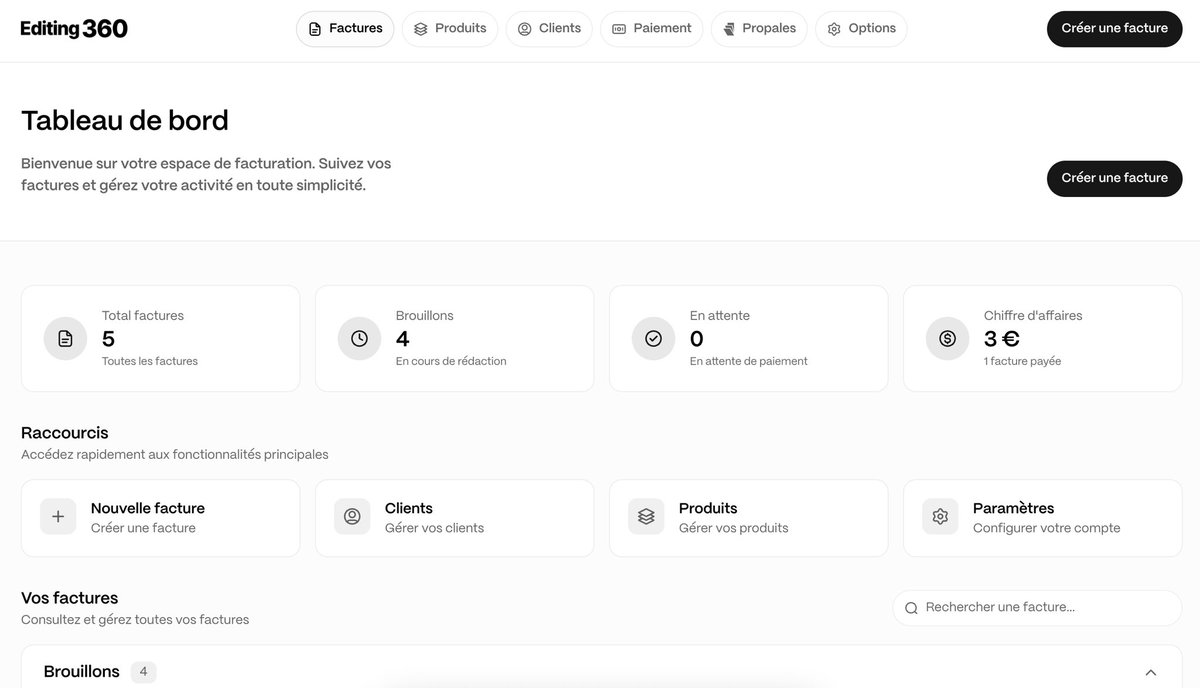Image resolution: width=1200 pixels, height=688 pixels.
Task: Click the person icon in Clients shortcut
Action: point(352,517)
